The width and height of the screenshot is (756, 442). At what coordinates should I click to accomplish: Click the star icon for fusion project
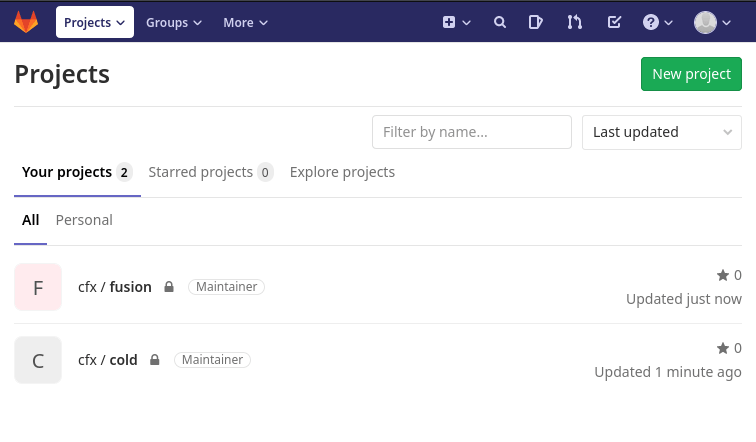coord(722,275)
